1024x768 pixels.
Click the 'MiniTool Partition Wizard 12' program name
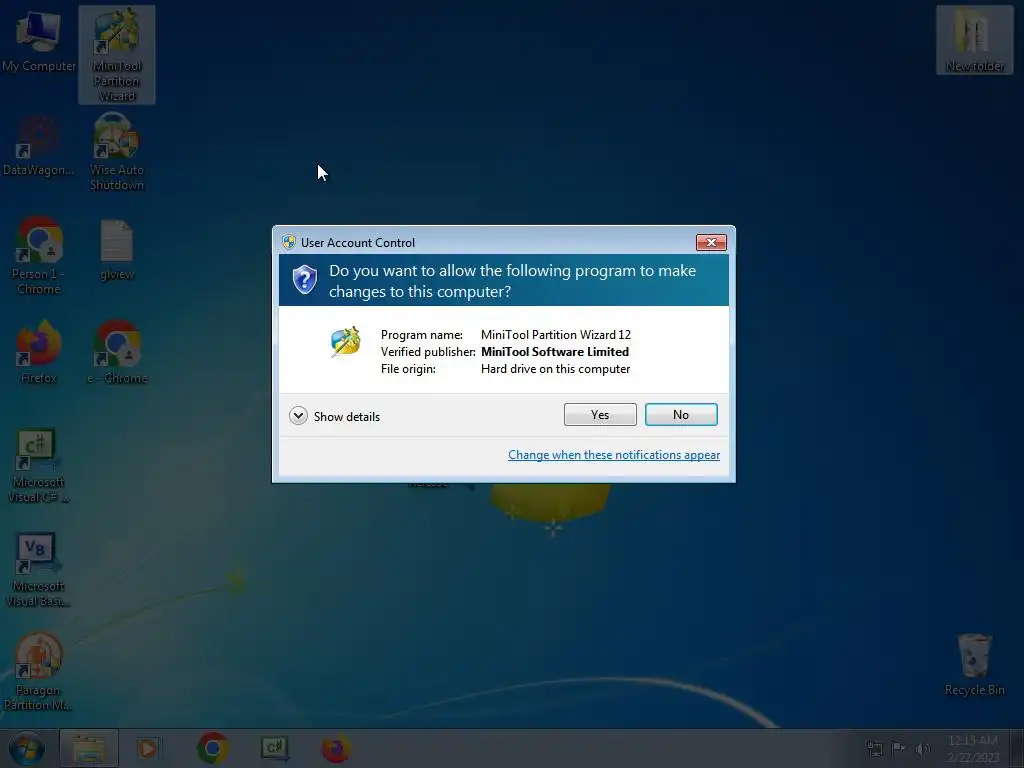point(556,335)
